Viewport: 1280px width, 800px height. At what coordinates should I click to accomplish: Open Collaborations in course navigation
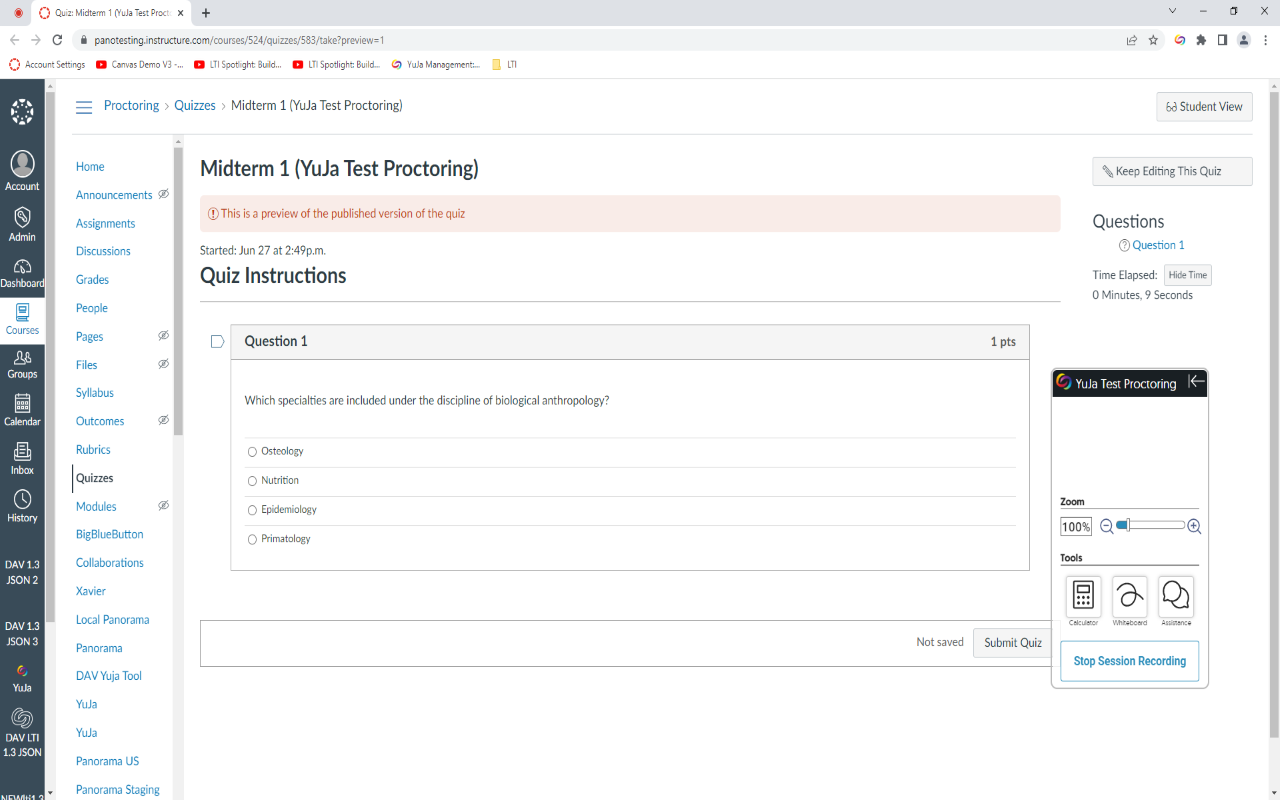pyautogui.click(x=110, y=563)
